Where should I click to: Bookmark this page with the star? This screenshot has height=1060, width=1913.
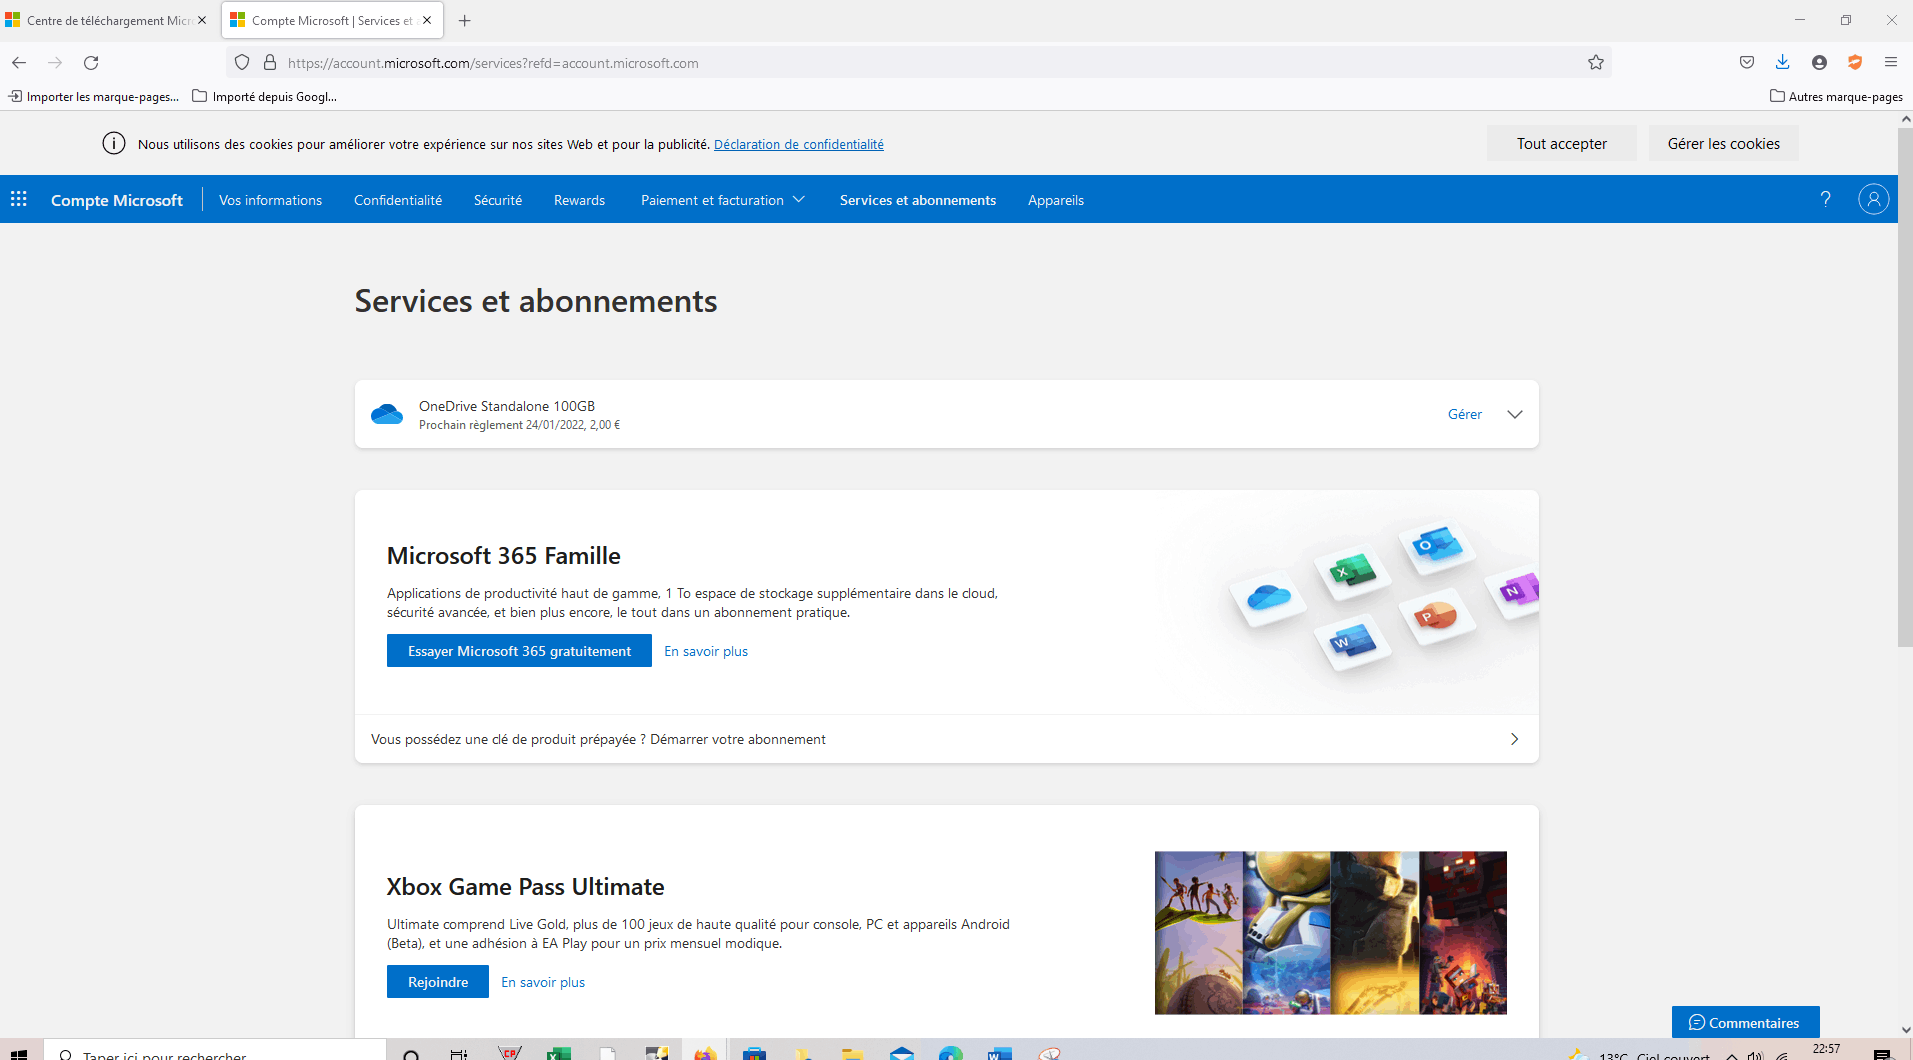point(1596,62)
